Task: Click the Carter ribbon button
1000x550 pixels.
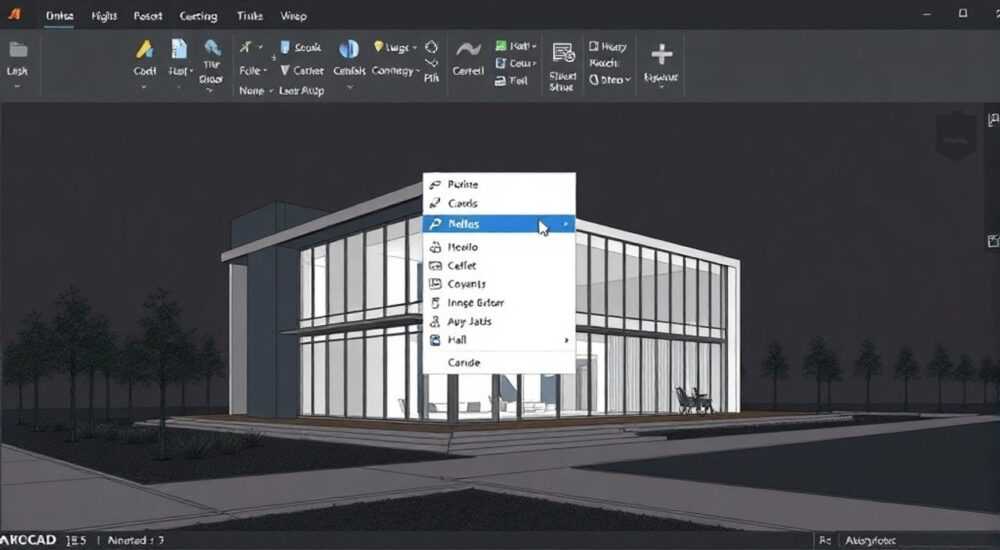Action: [x=302, y=71]
